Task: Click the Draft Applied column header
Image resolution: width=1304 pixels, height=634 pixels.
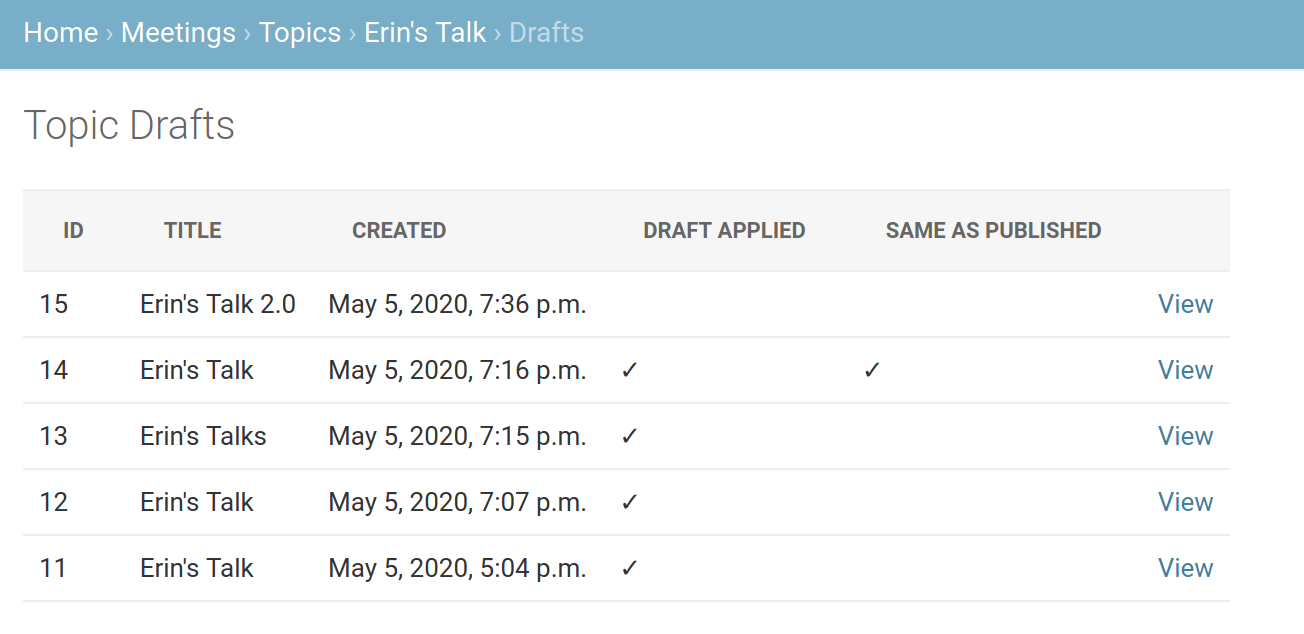Action: pos(724,230)
